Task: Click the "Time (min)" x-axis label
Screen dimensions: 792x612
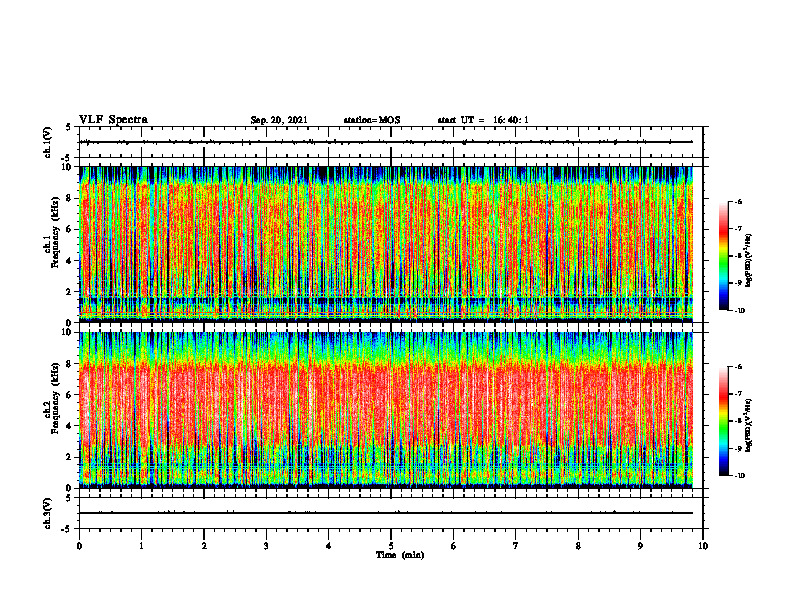Action: pyautogui.click(x=400, y=555)
